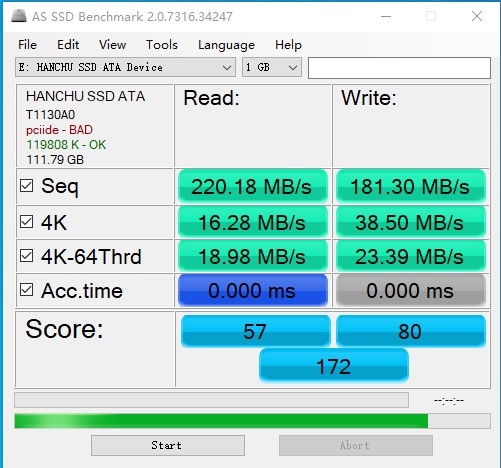Open the Help menu
Image resolution: width=501 pixels, height=468 pixels.
point(288,45)
